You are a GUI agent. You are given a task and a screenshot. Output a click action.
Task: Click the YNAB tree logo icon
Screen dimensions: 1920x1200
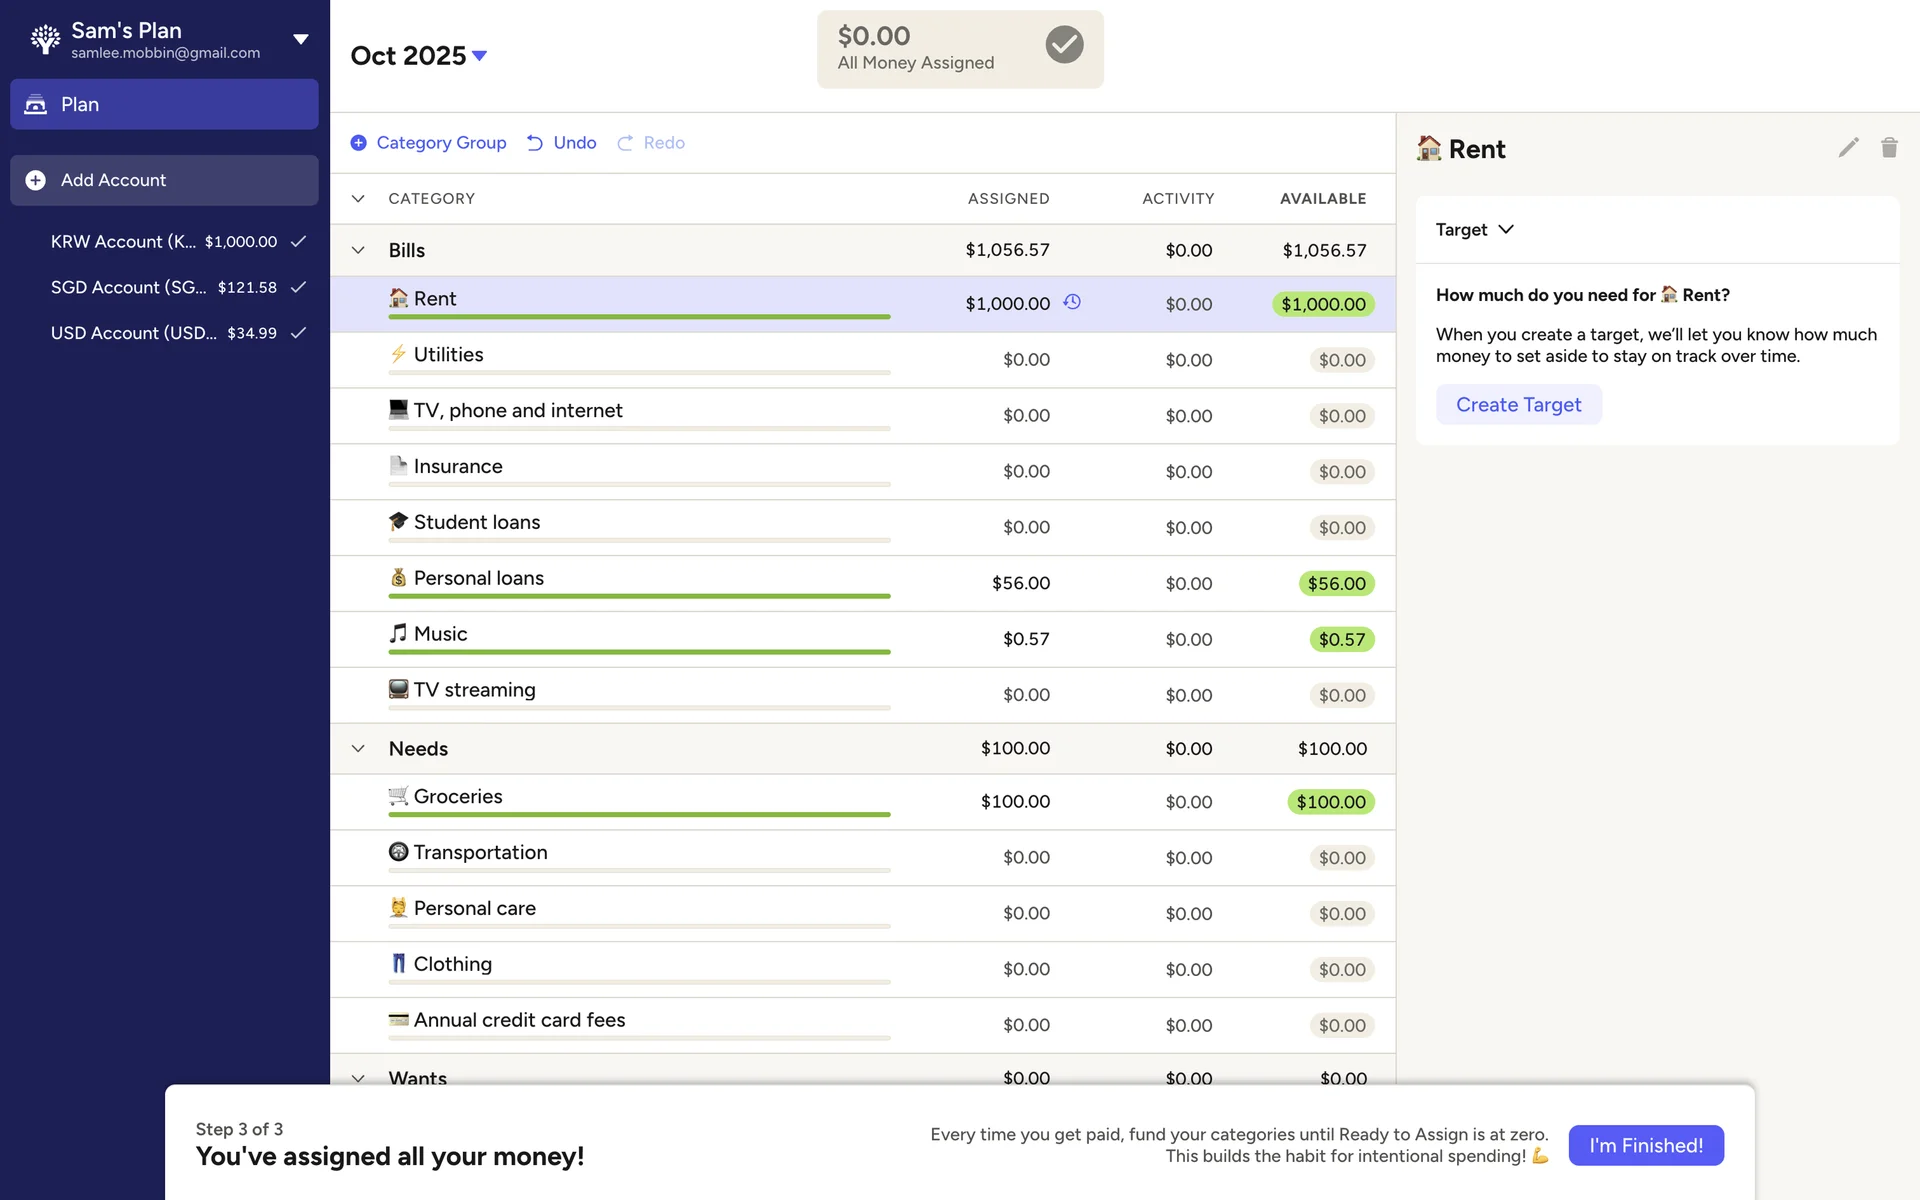45,39
